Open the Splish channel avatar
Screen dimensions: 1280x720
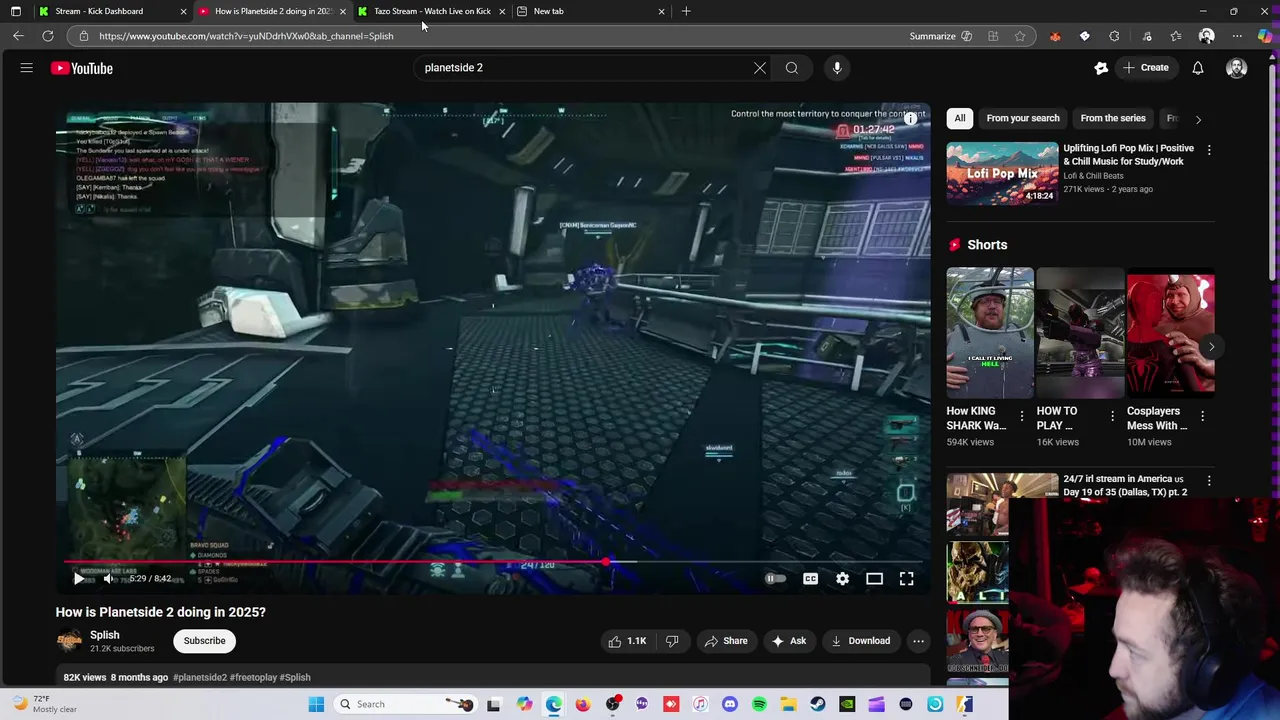(x=69, y=641)
